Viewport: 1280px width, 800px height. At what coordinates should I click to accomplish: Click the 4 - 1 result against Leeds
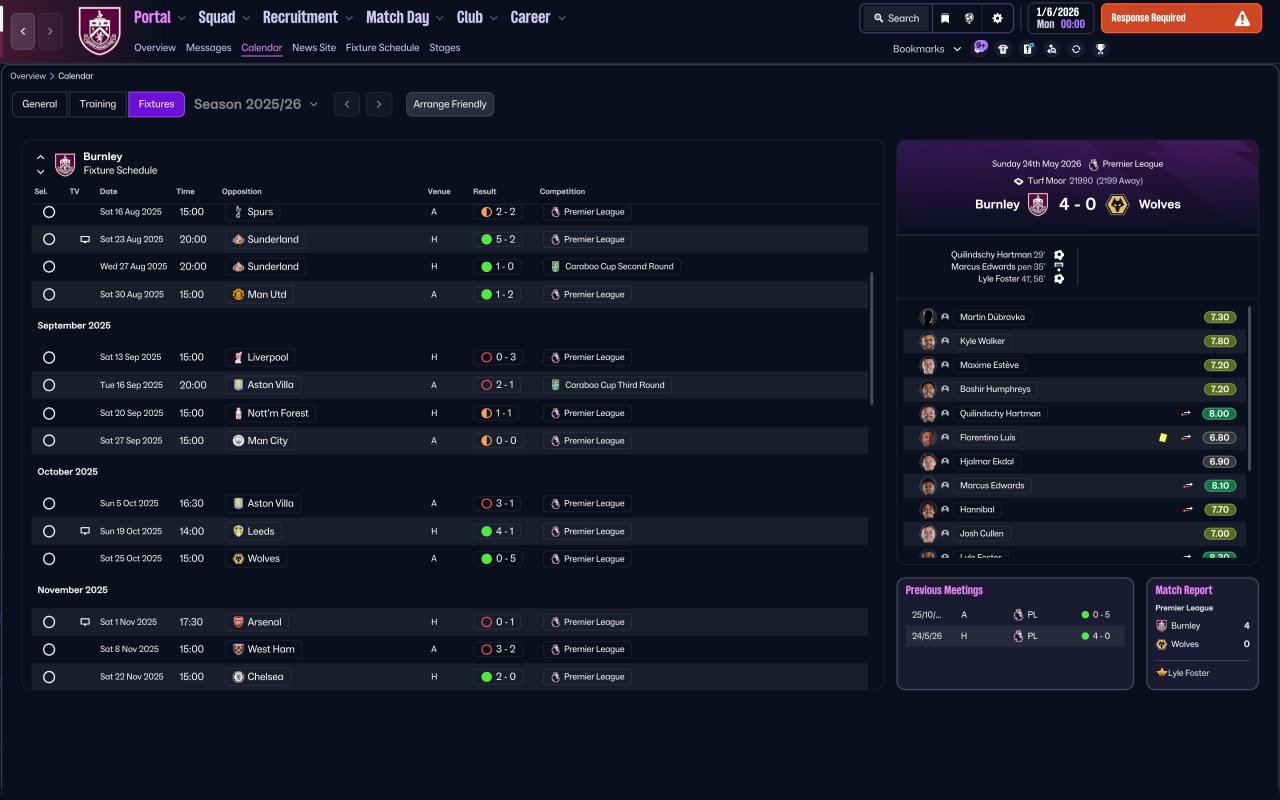(x=497, y=531)
